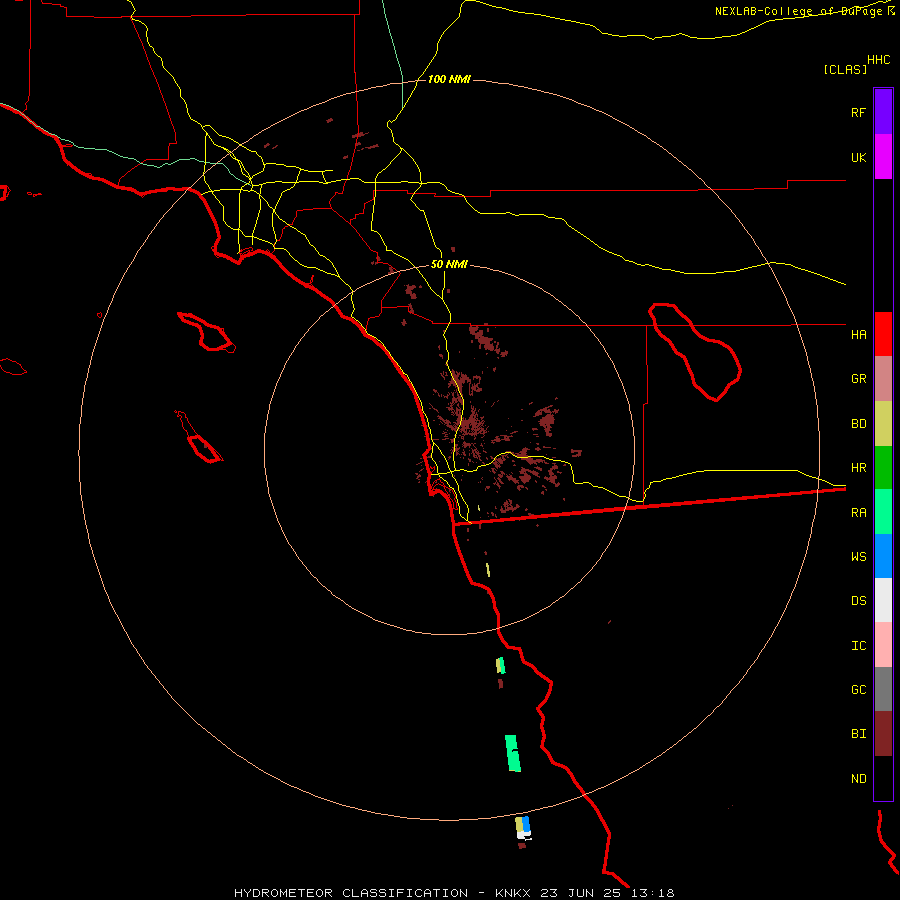Screen dimensions: 900x900
Task: Click the HR legend label
Action: tap(858, 468)
